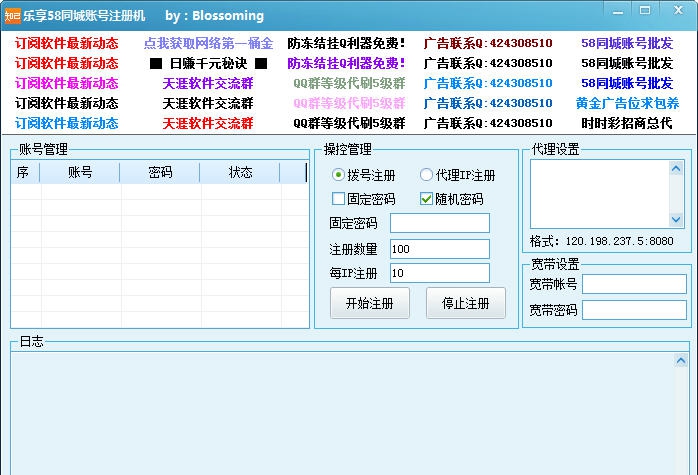Click into the 每IP注册 text box

[x=439, y=273]
